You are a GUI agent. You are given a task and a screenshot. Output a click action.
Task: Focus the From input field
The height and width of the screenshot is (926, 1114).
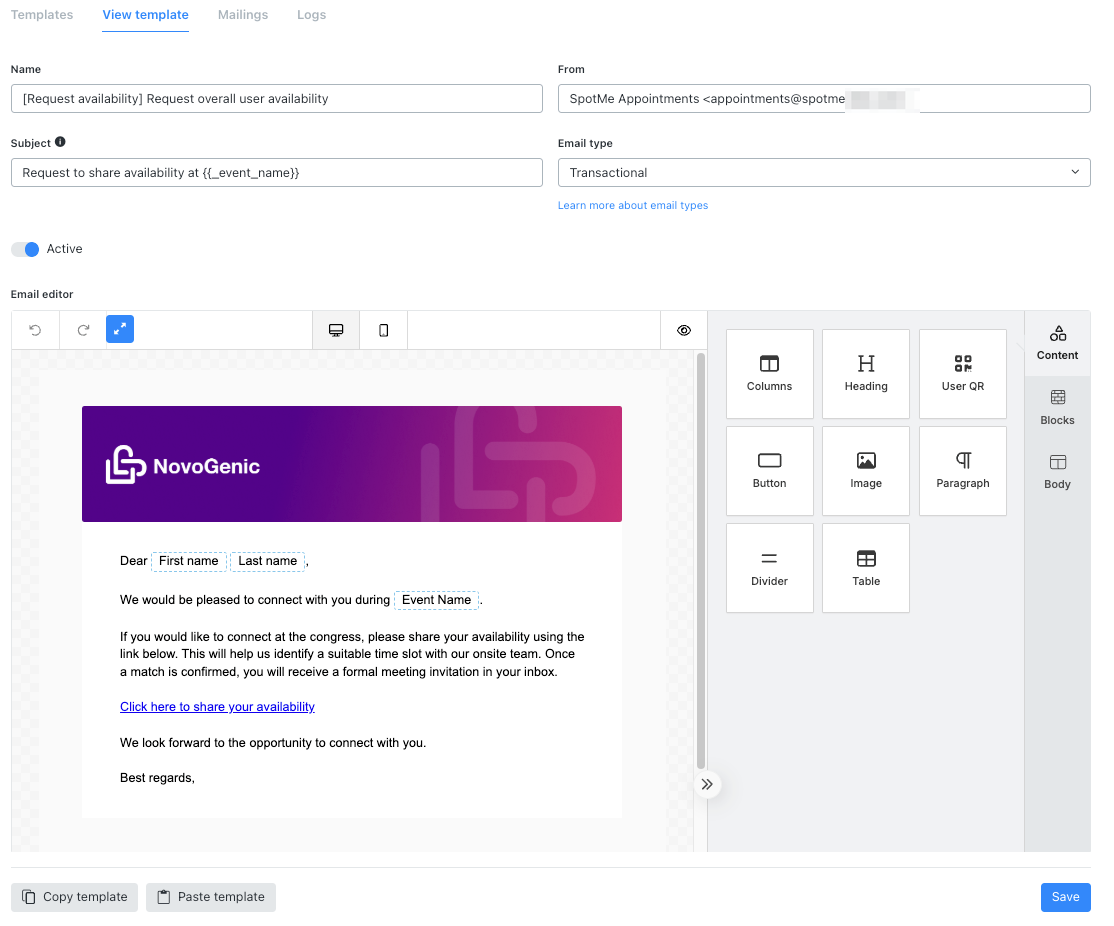click(824, 99)
